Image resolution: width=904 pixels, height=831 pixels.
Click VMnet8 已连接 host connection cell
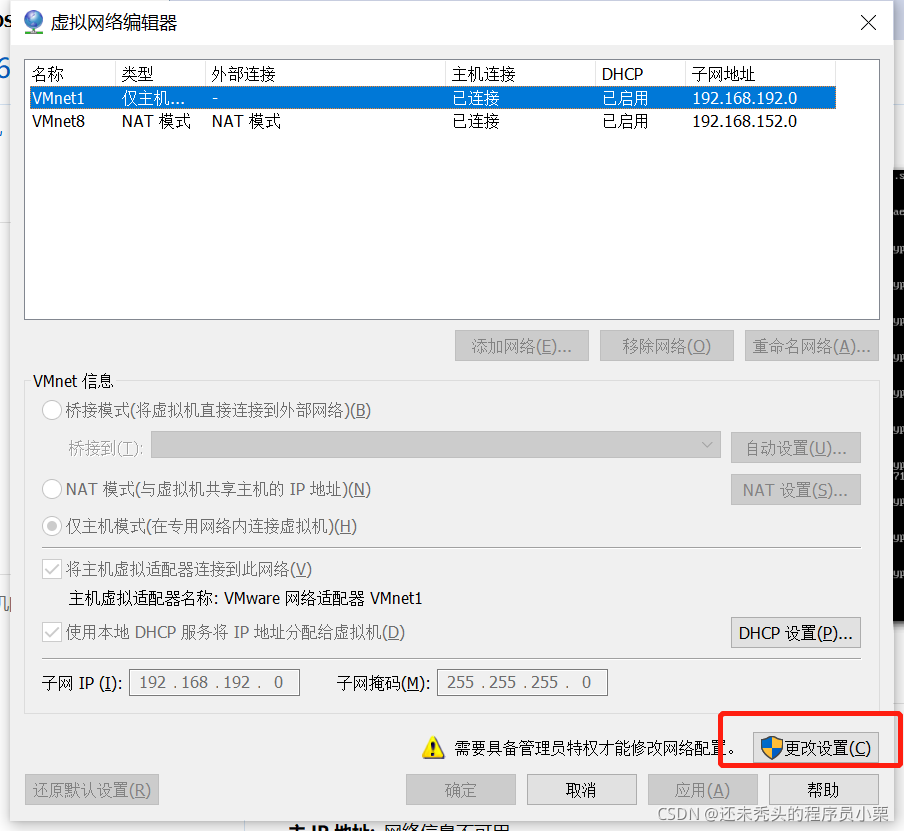(x=476, y=121)
